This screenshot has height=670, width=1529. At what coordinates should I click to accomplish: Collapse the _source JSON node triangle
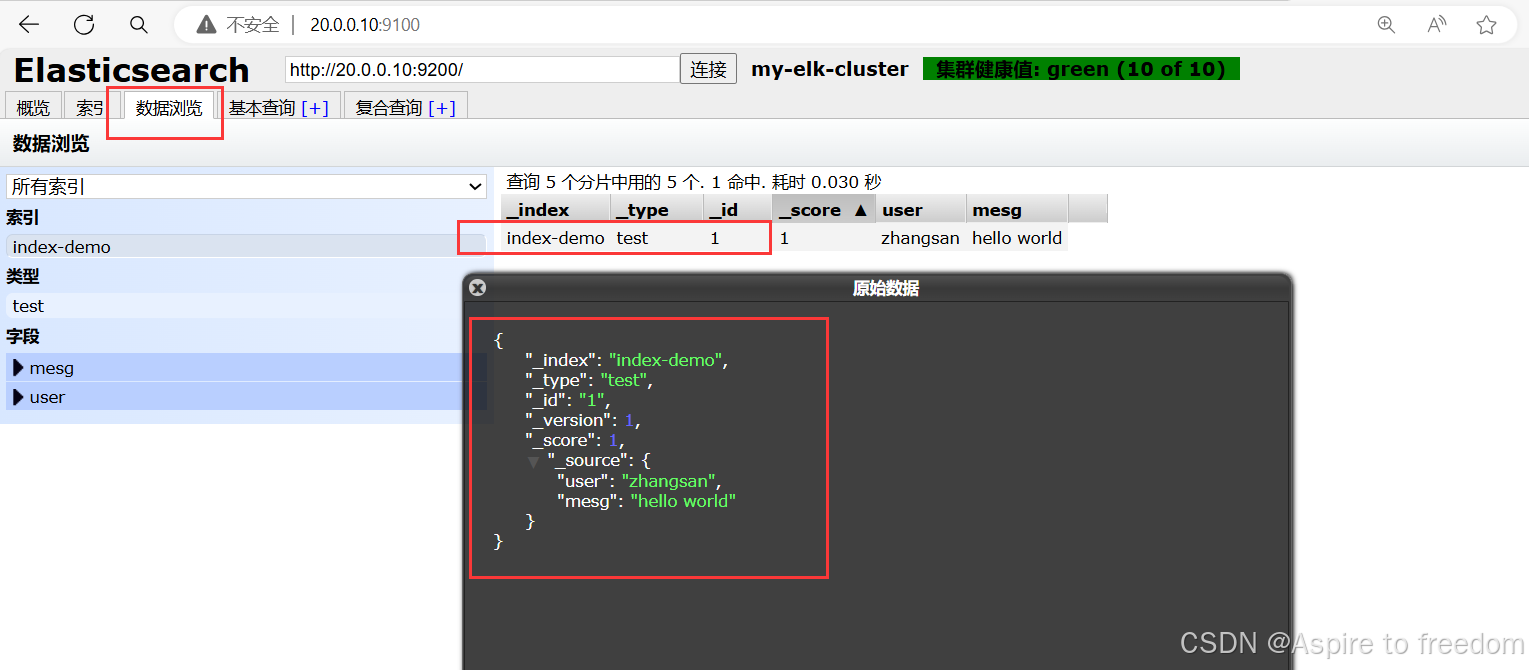(x=534, y=461)
